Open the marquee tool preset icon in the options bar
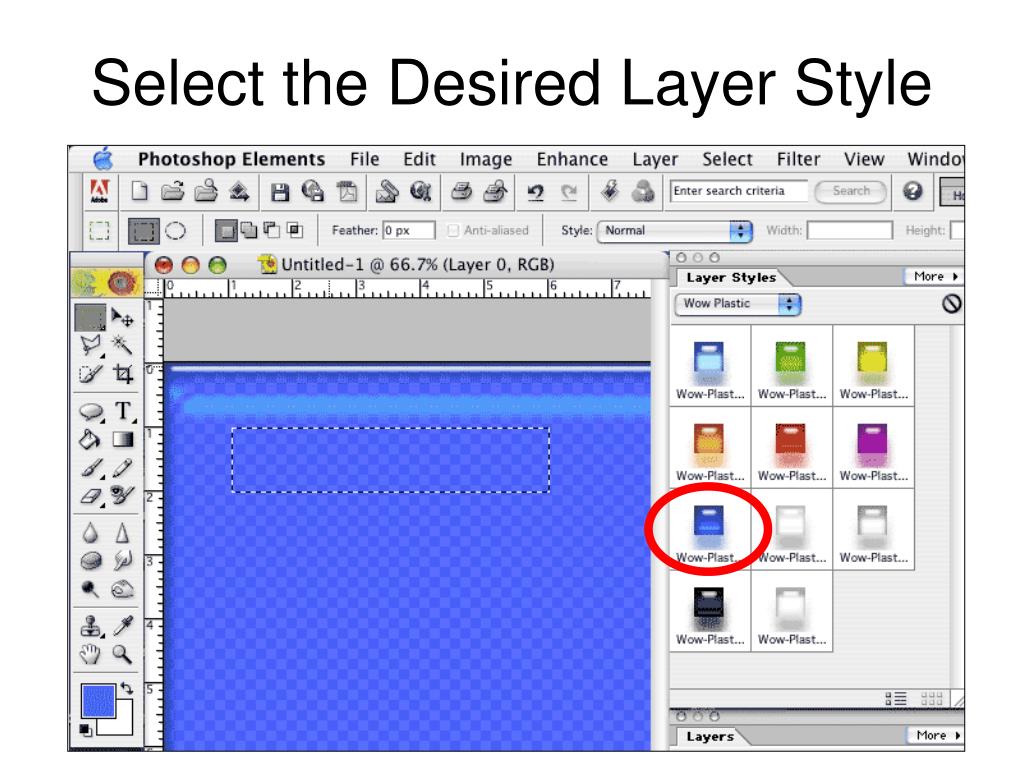The width and height of the screenshot is (1024, 768). [x=99, y=231]
